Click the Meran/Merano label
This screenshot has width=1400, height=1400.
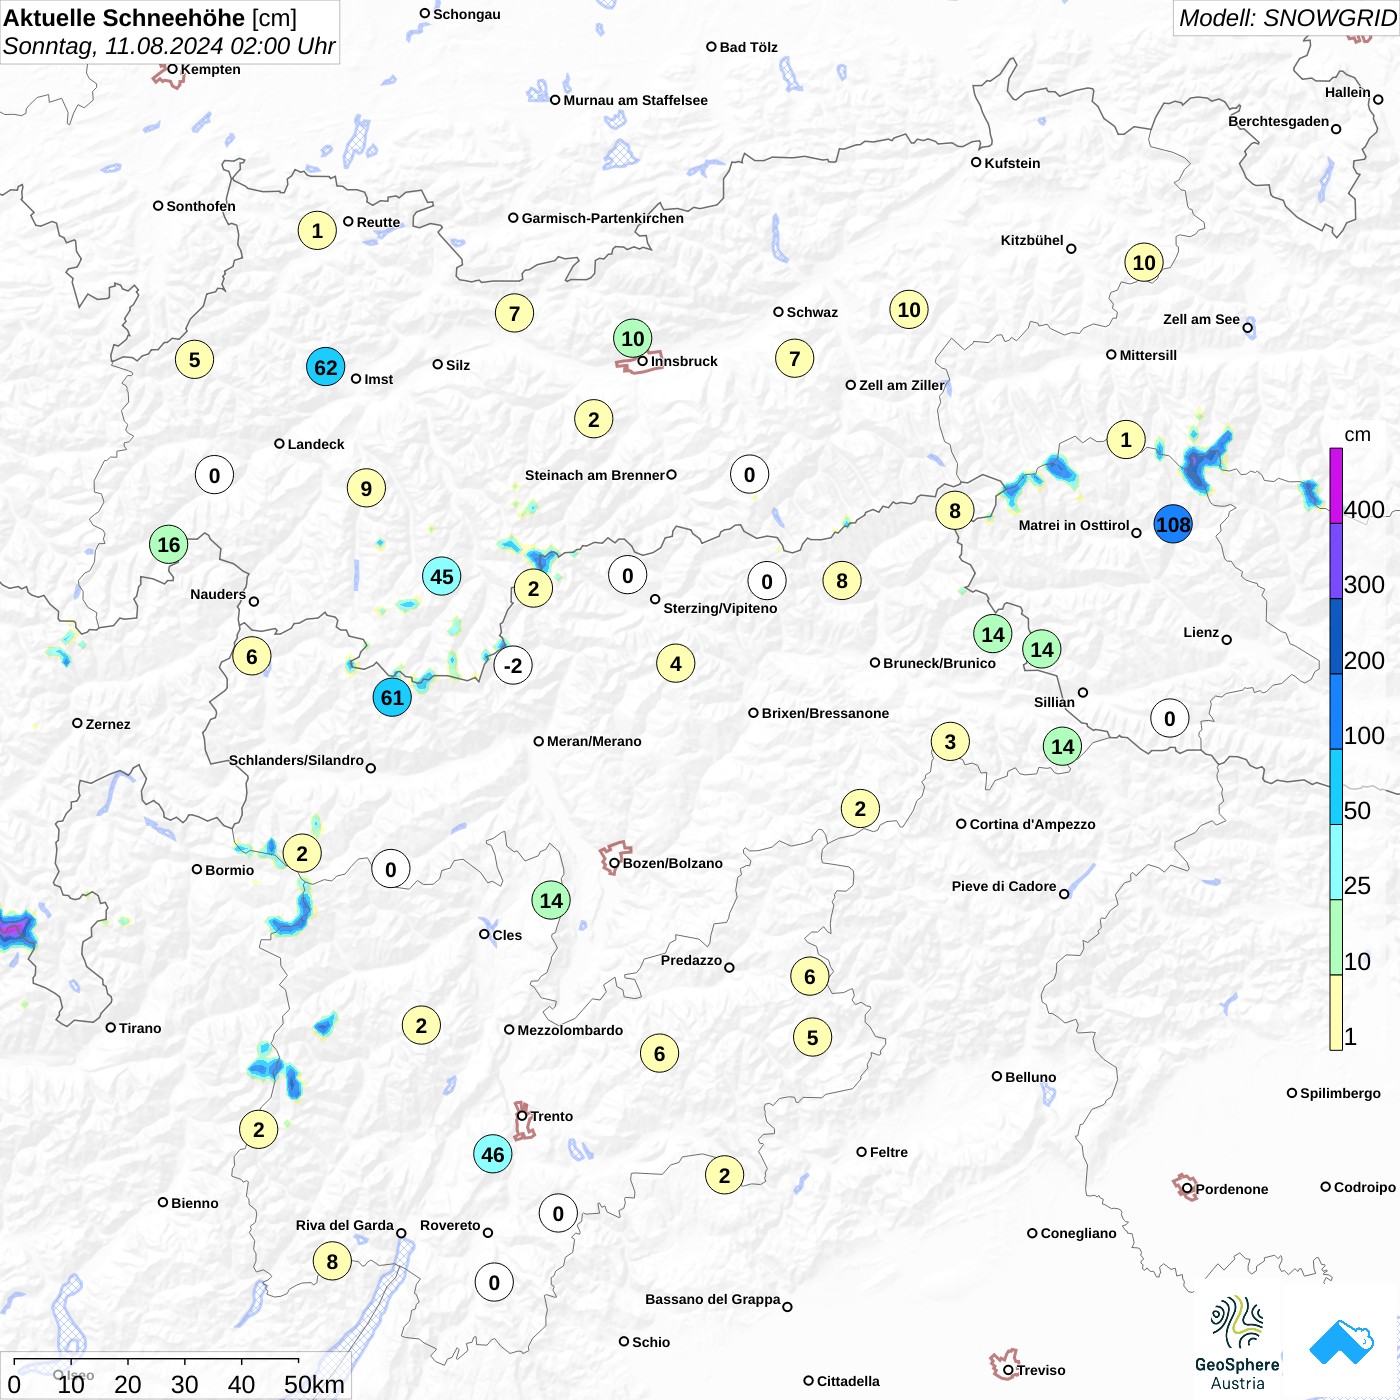[x=594, y=741]
